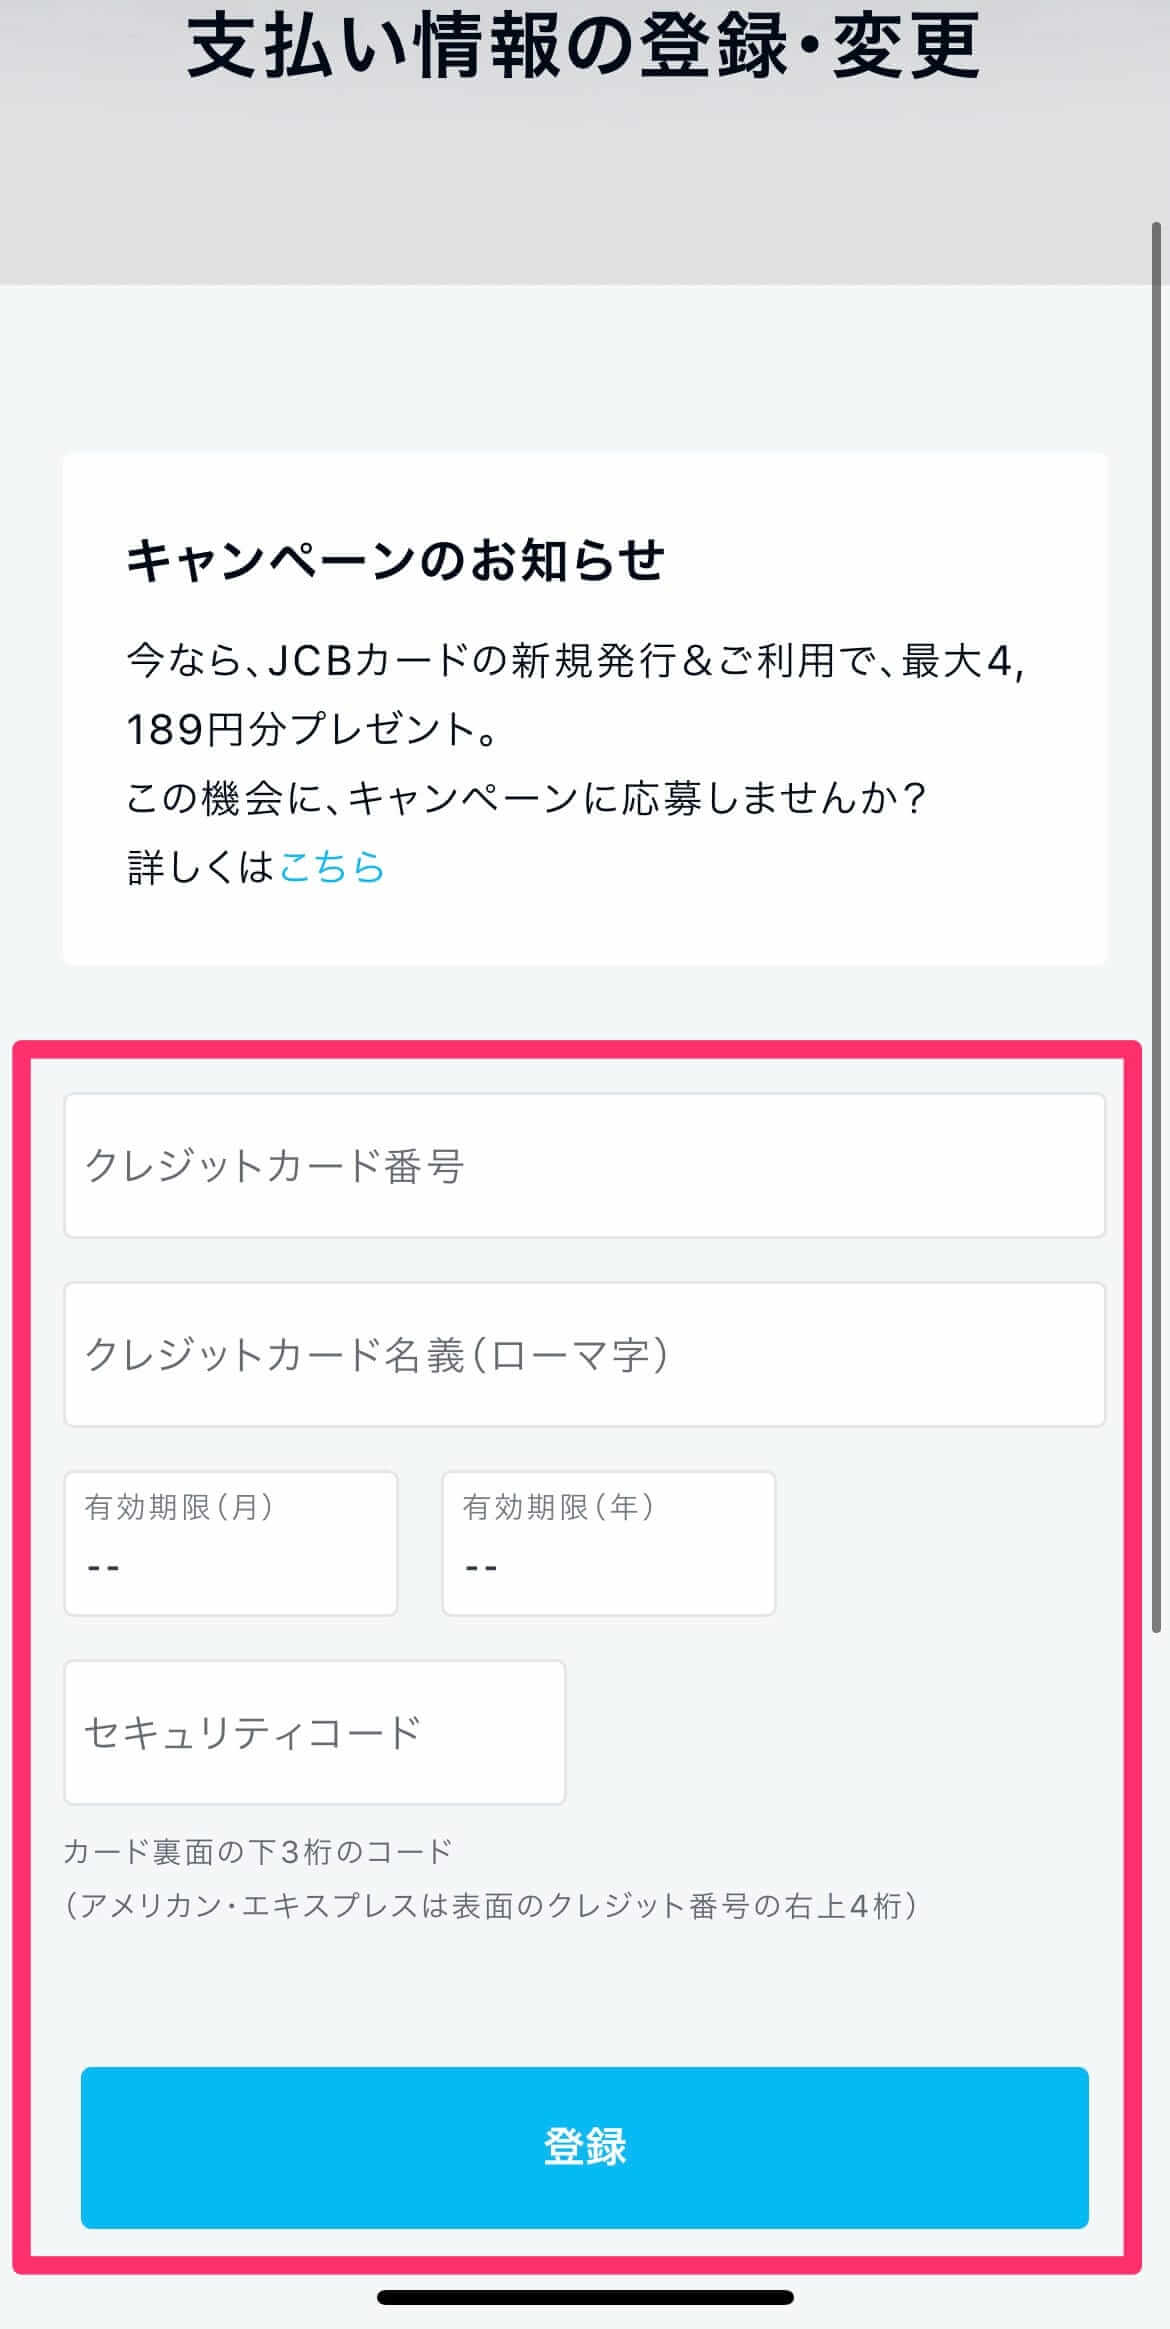Viewport: 1170px width, 2329px height.
Task: Tap the -- placeholder in the year selector
Action: pyautogui.click(x=481, y=1567)
